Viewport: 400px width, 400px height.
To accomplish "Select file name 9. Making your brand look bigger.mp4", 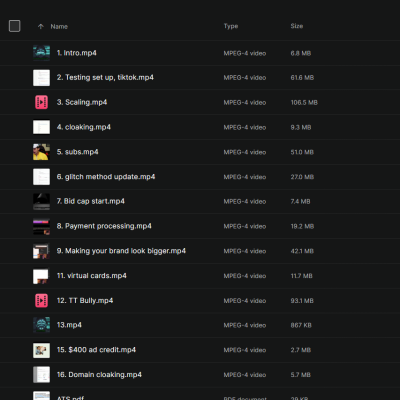I will [x=121, y=251].
